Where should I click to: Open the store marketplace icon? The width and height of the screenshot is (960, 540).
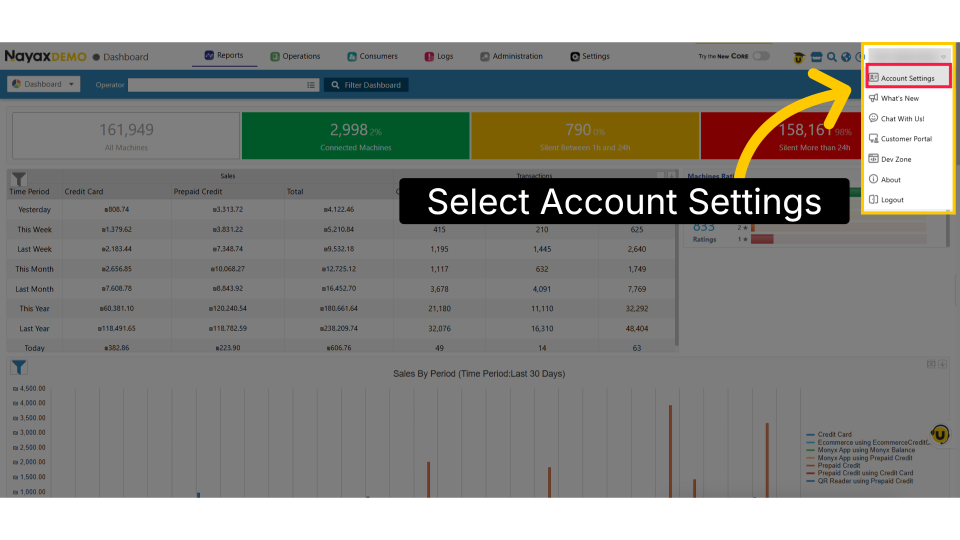point(816,57)
